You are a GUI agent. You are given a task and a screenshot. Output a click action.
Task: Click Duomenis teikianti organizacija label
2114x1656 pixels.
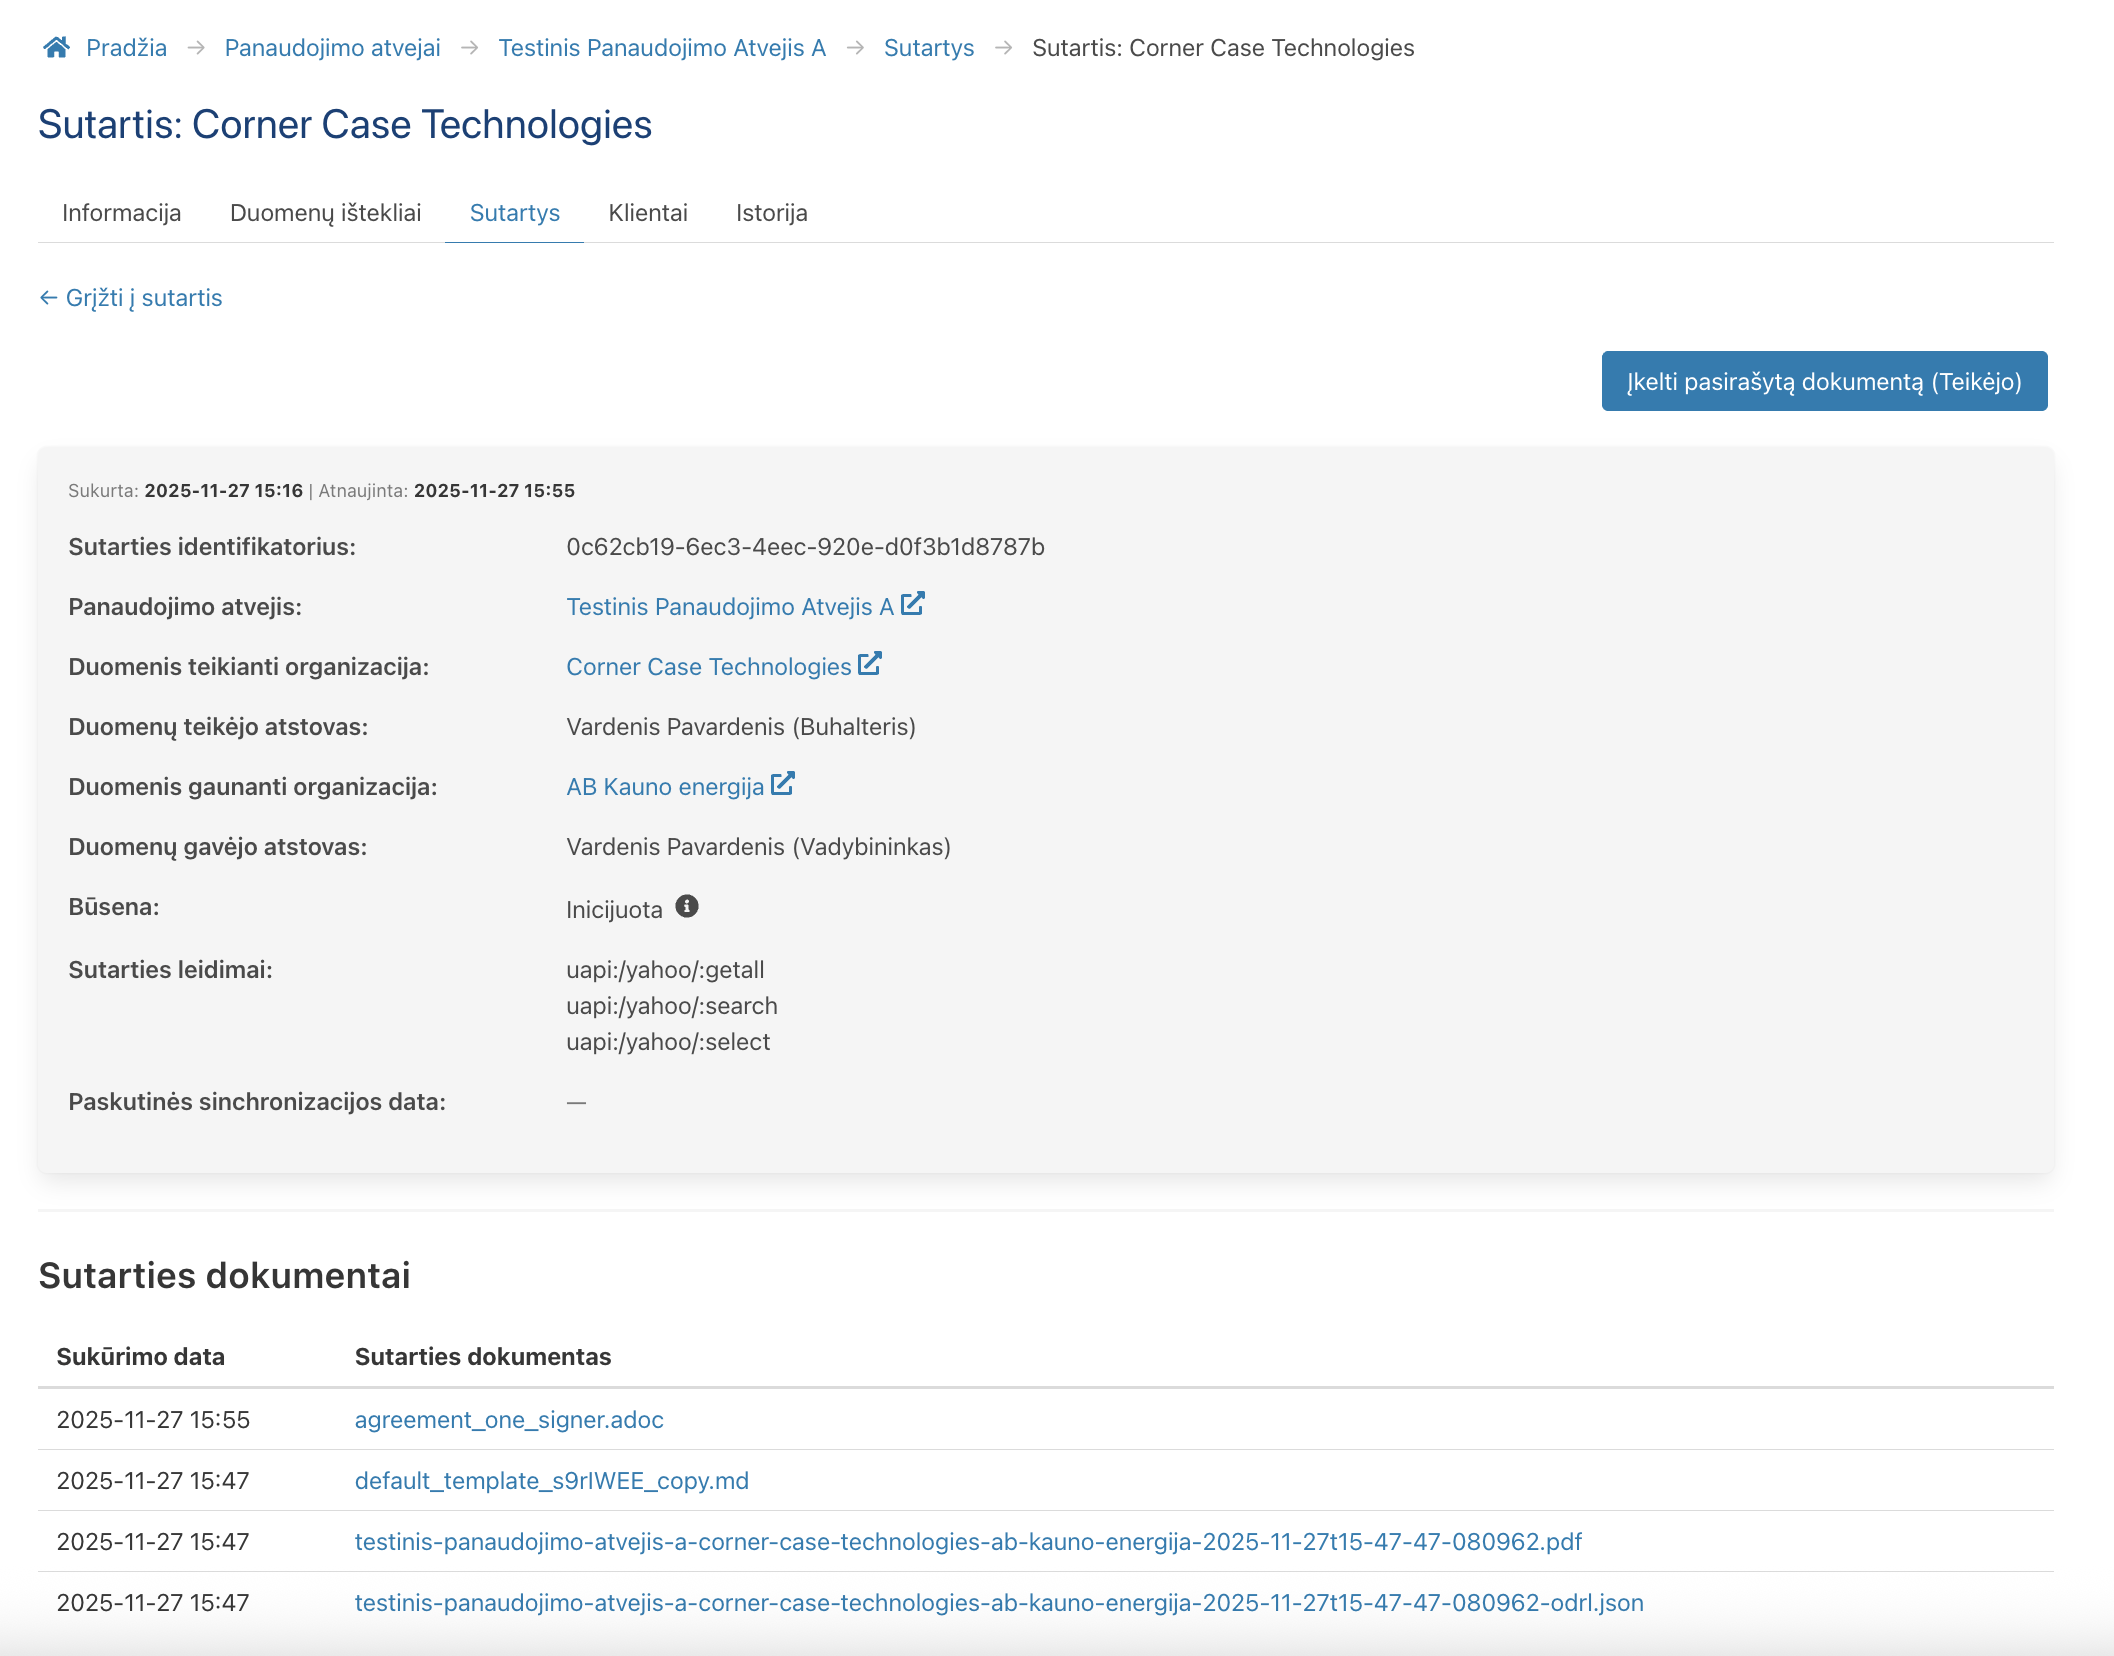(x=248, y=667)
